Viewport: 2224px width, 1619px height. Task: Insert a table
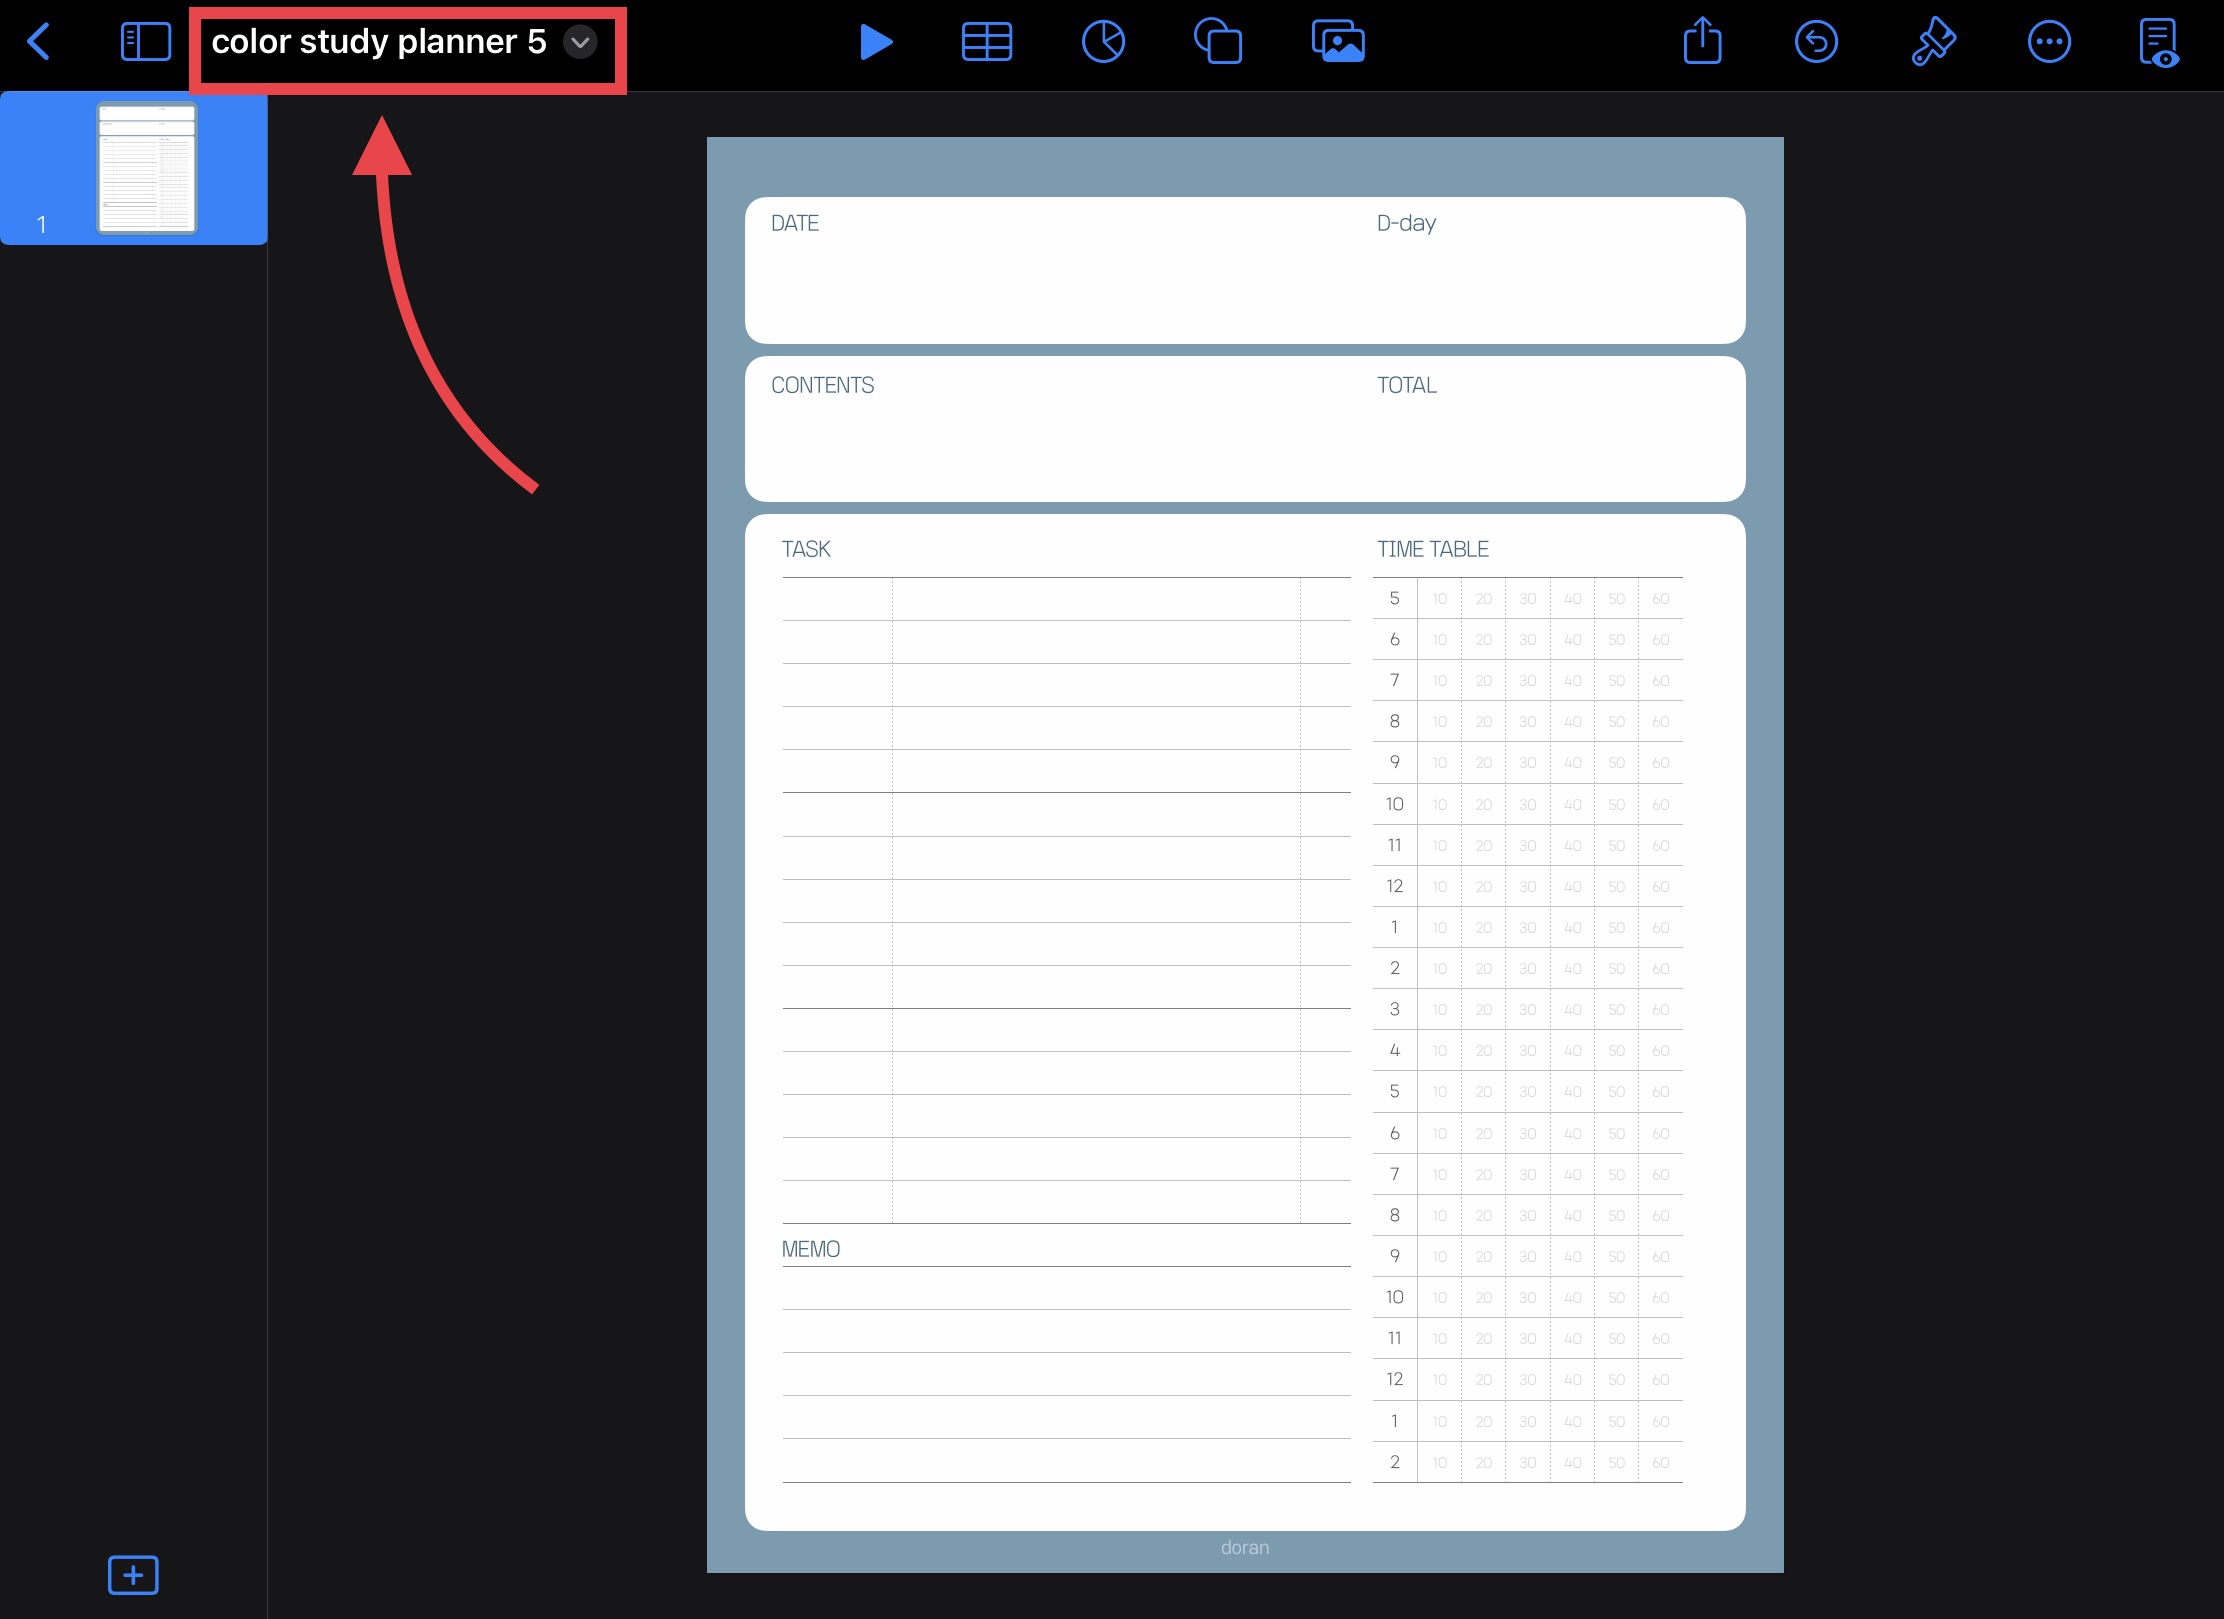[x=986, y=42]
